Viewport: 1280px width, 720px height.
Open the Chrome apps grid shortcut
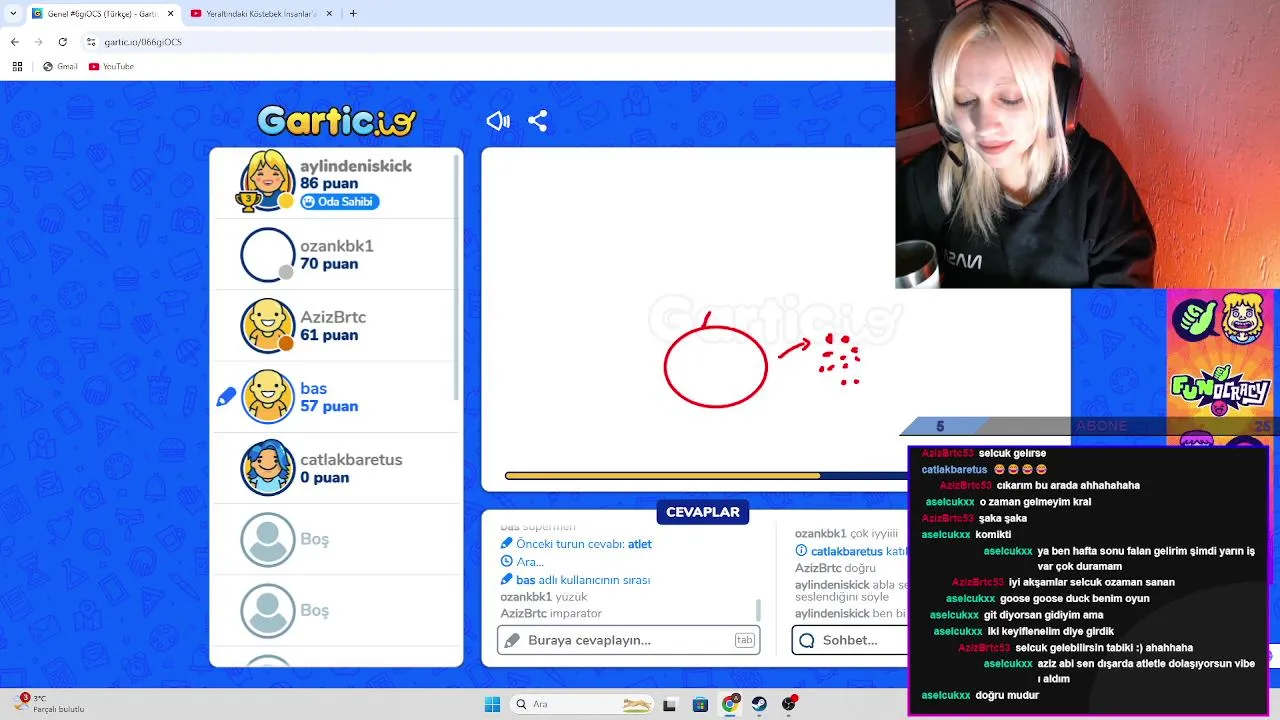(17, 66)
